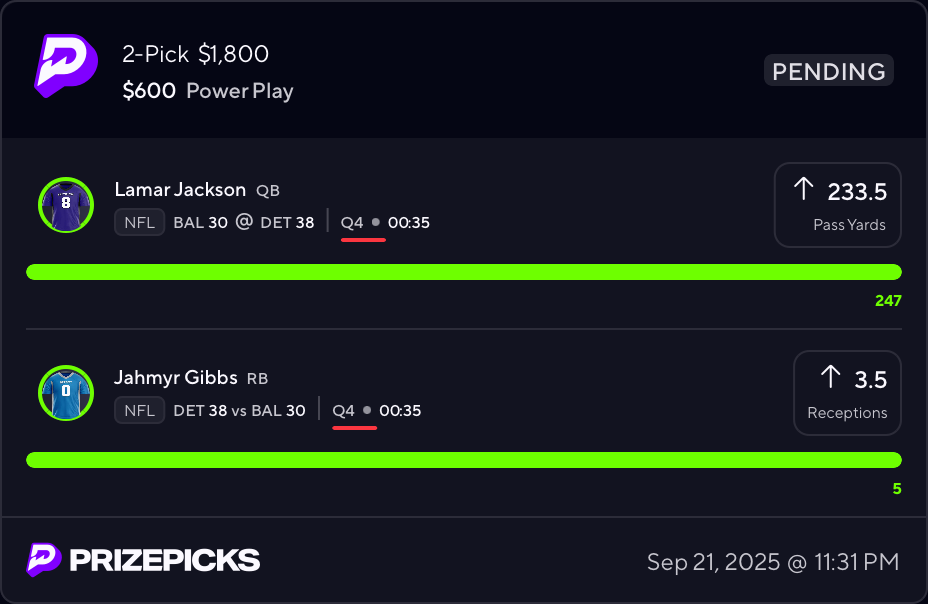
Task: Select the 233.5 Pass Yards projection box
Action: (x=837, y=205)
